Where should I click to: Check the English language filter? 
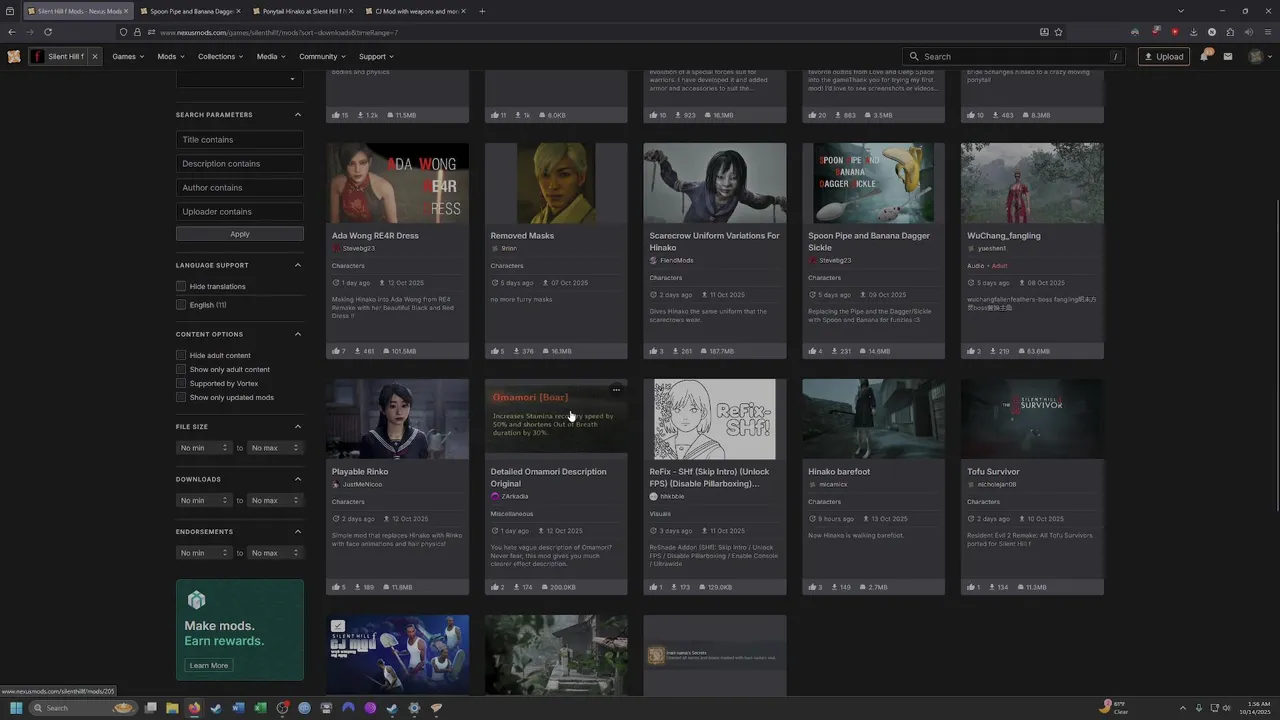coord(181,304)
